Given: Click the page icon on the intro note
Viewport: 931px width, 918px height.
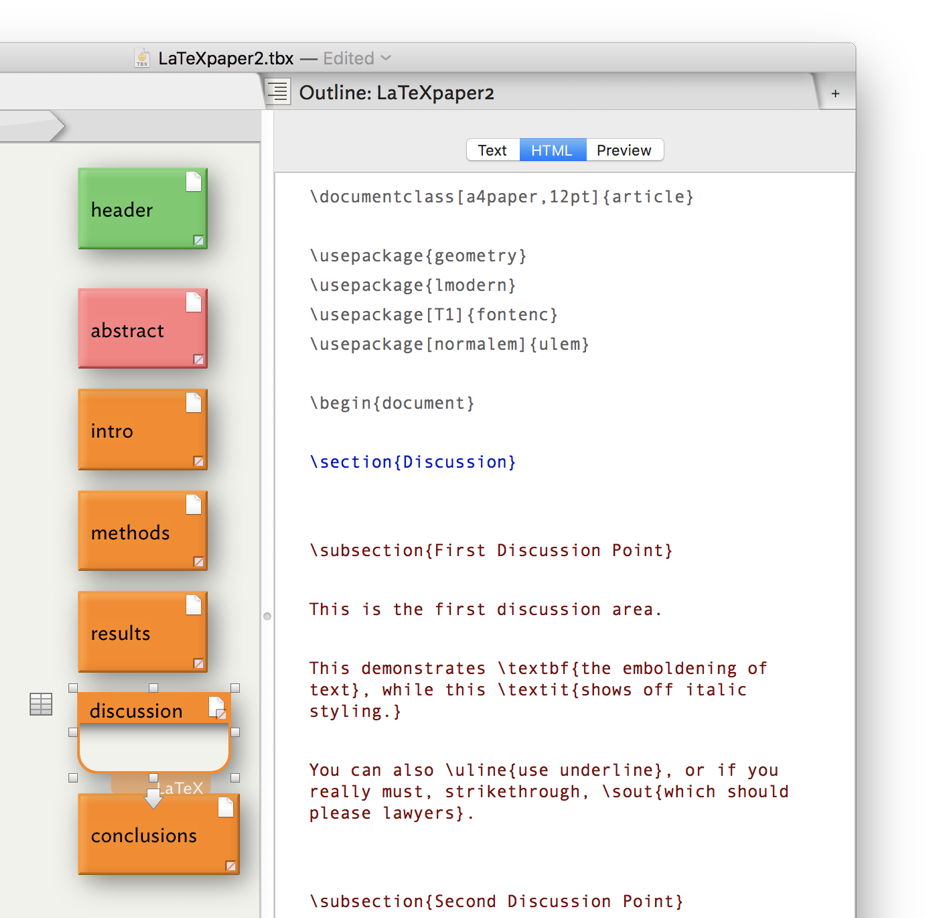Looking at the screenshot, I should click(x=193, y=402).
